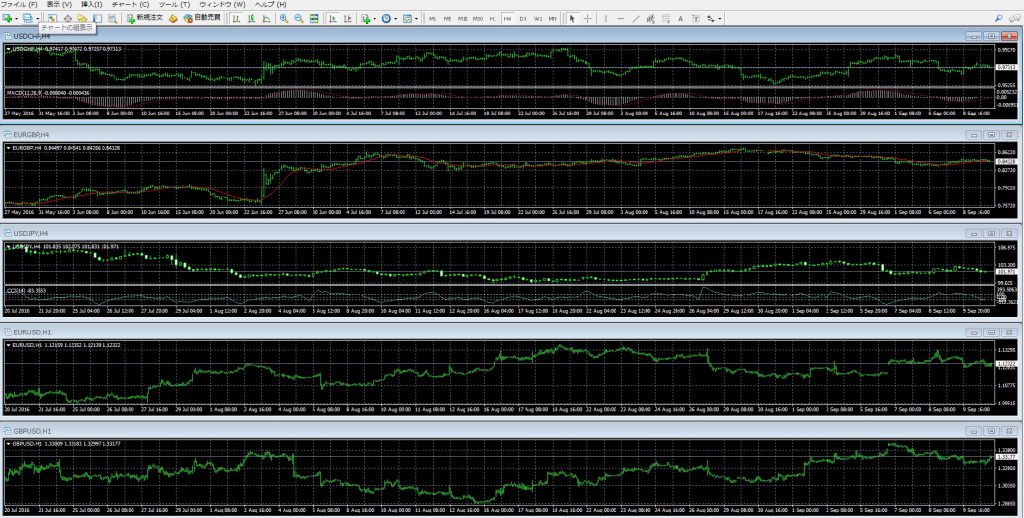Image resolution: width=1024 pixels, height=518 pixels.
Task: Open the chat bubbles icon
Action: [x=1014, y=18]
